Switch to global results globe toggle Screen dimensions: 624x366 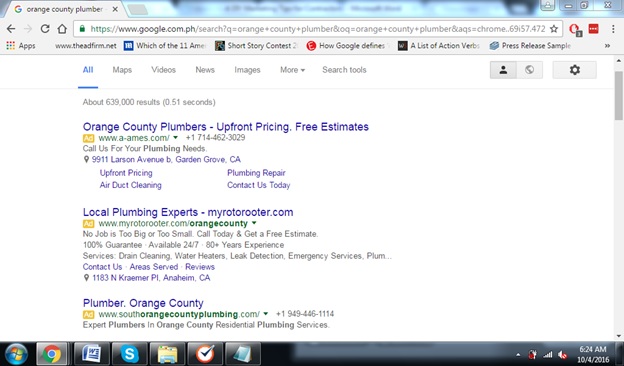(x=529, y=70)
